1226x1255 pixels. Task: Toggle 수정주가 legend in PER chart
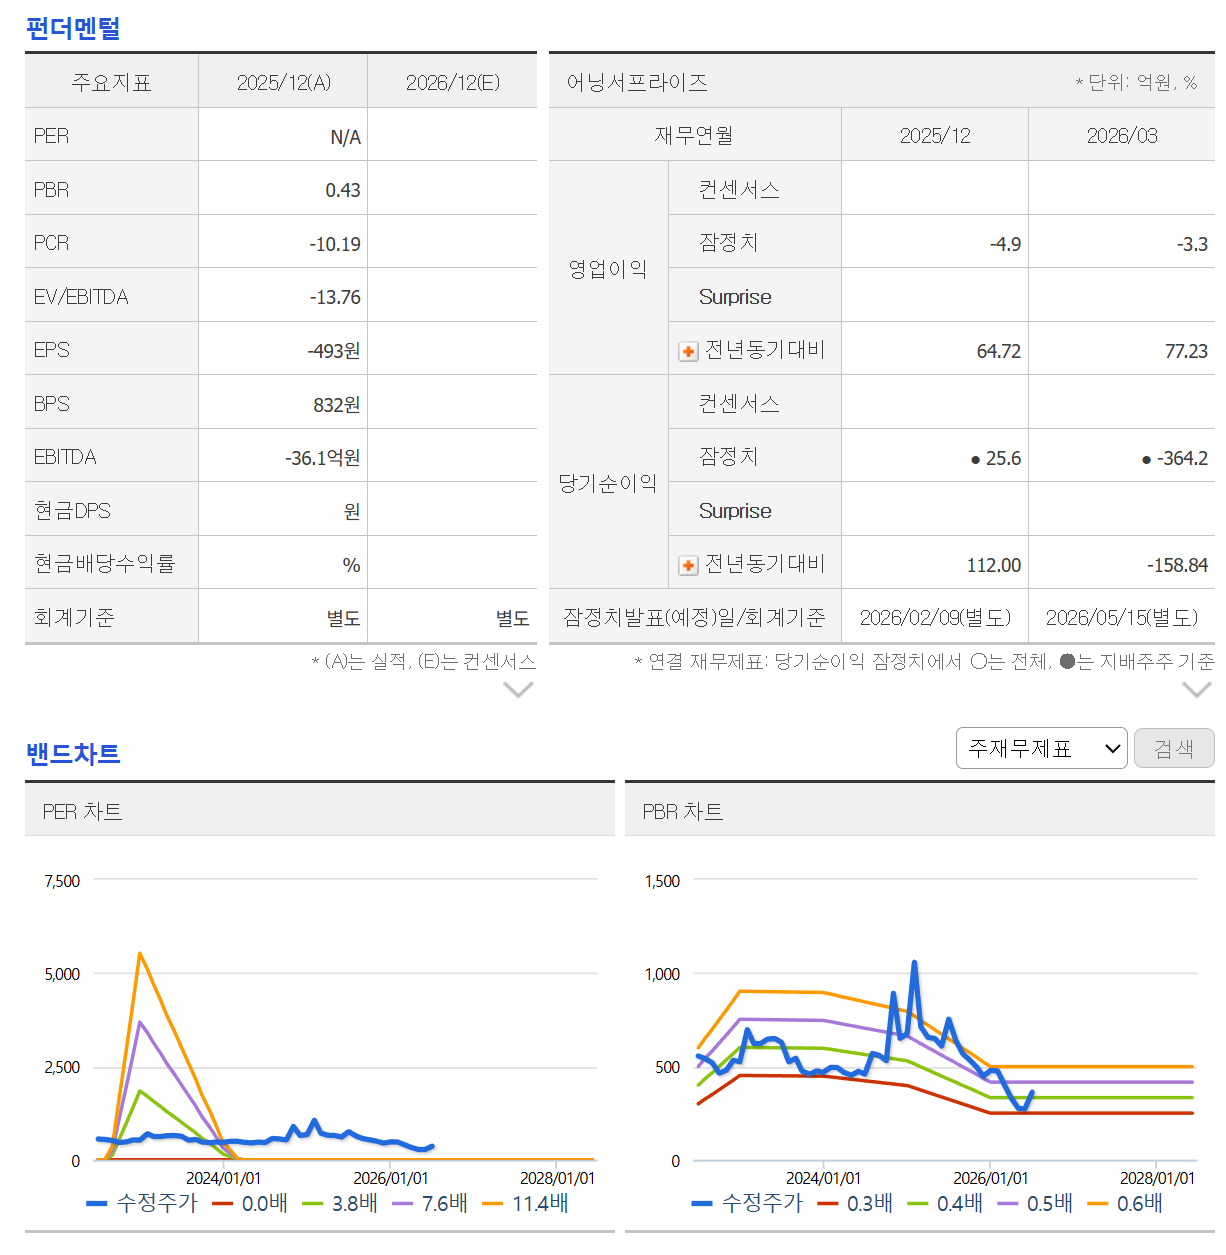pos(142,1203)
